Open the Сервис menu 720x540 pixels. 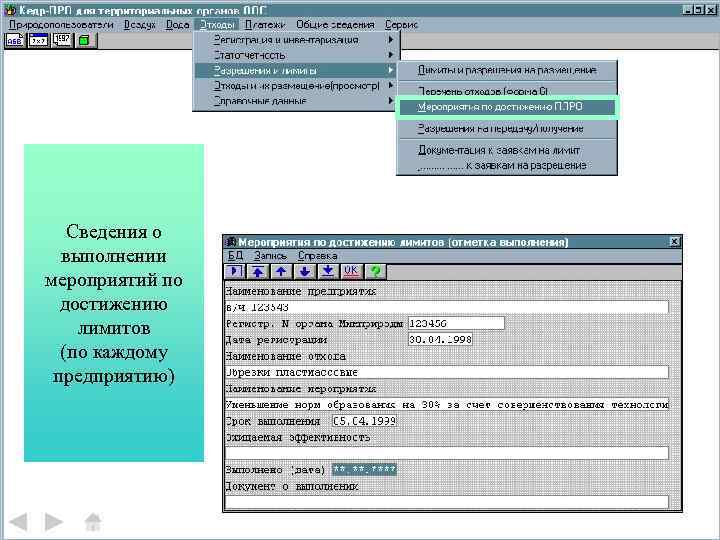tap(401, 25)
